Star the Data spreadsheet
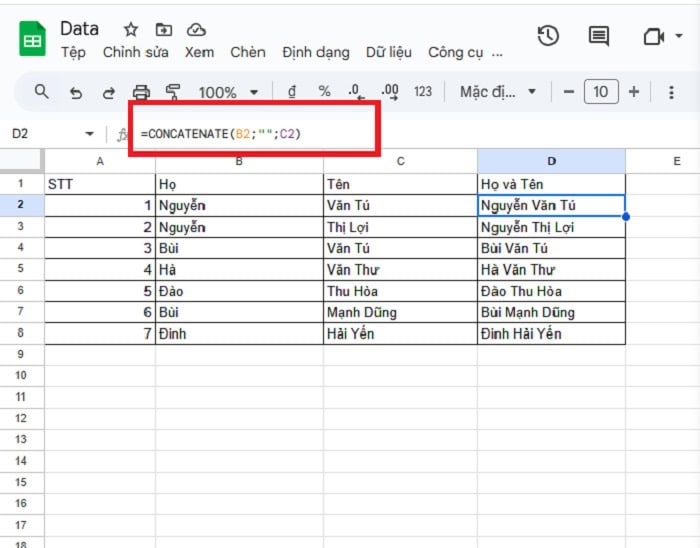 coord(131,29)
